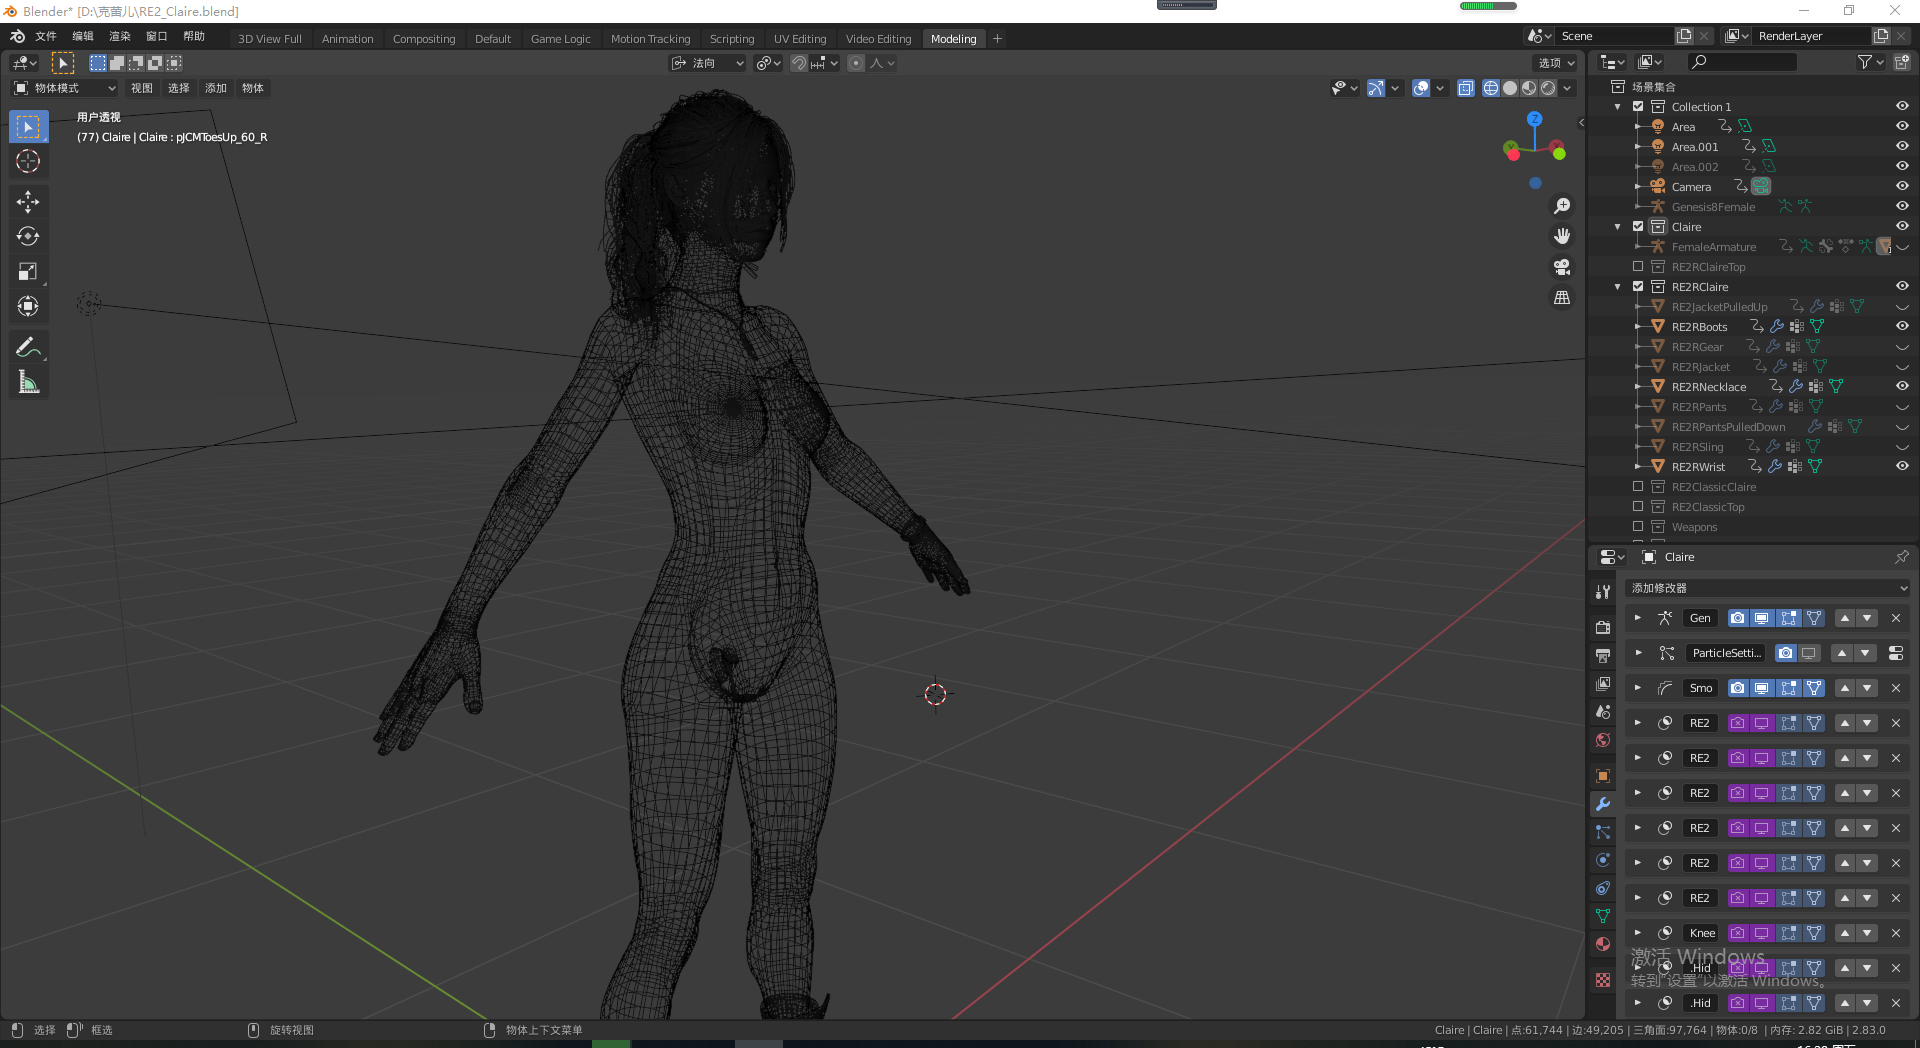Open Scene properties tab
The width and height of the screenshot is (1920, 1048).
[x=1603, y=712]
